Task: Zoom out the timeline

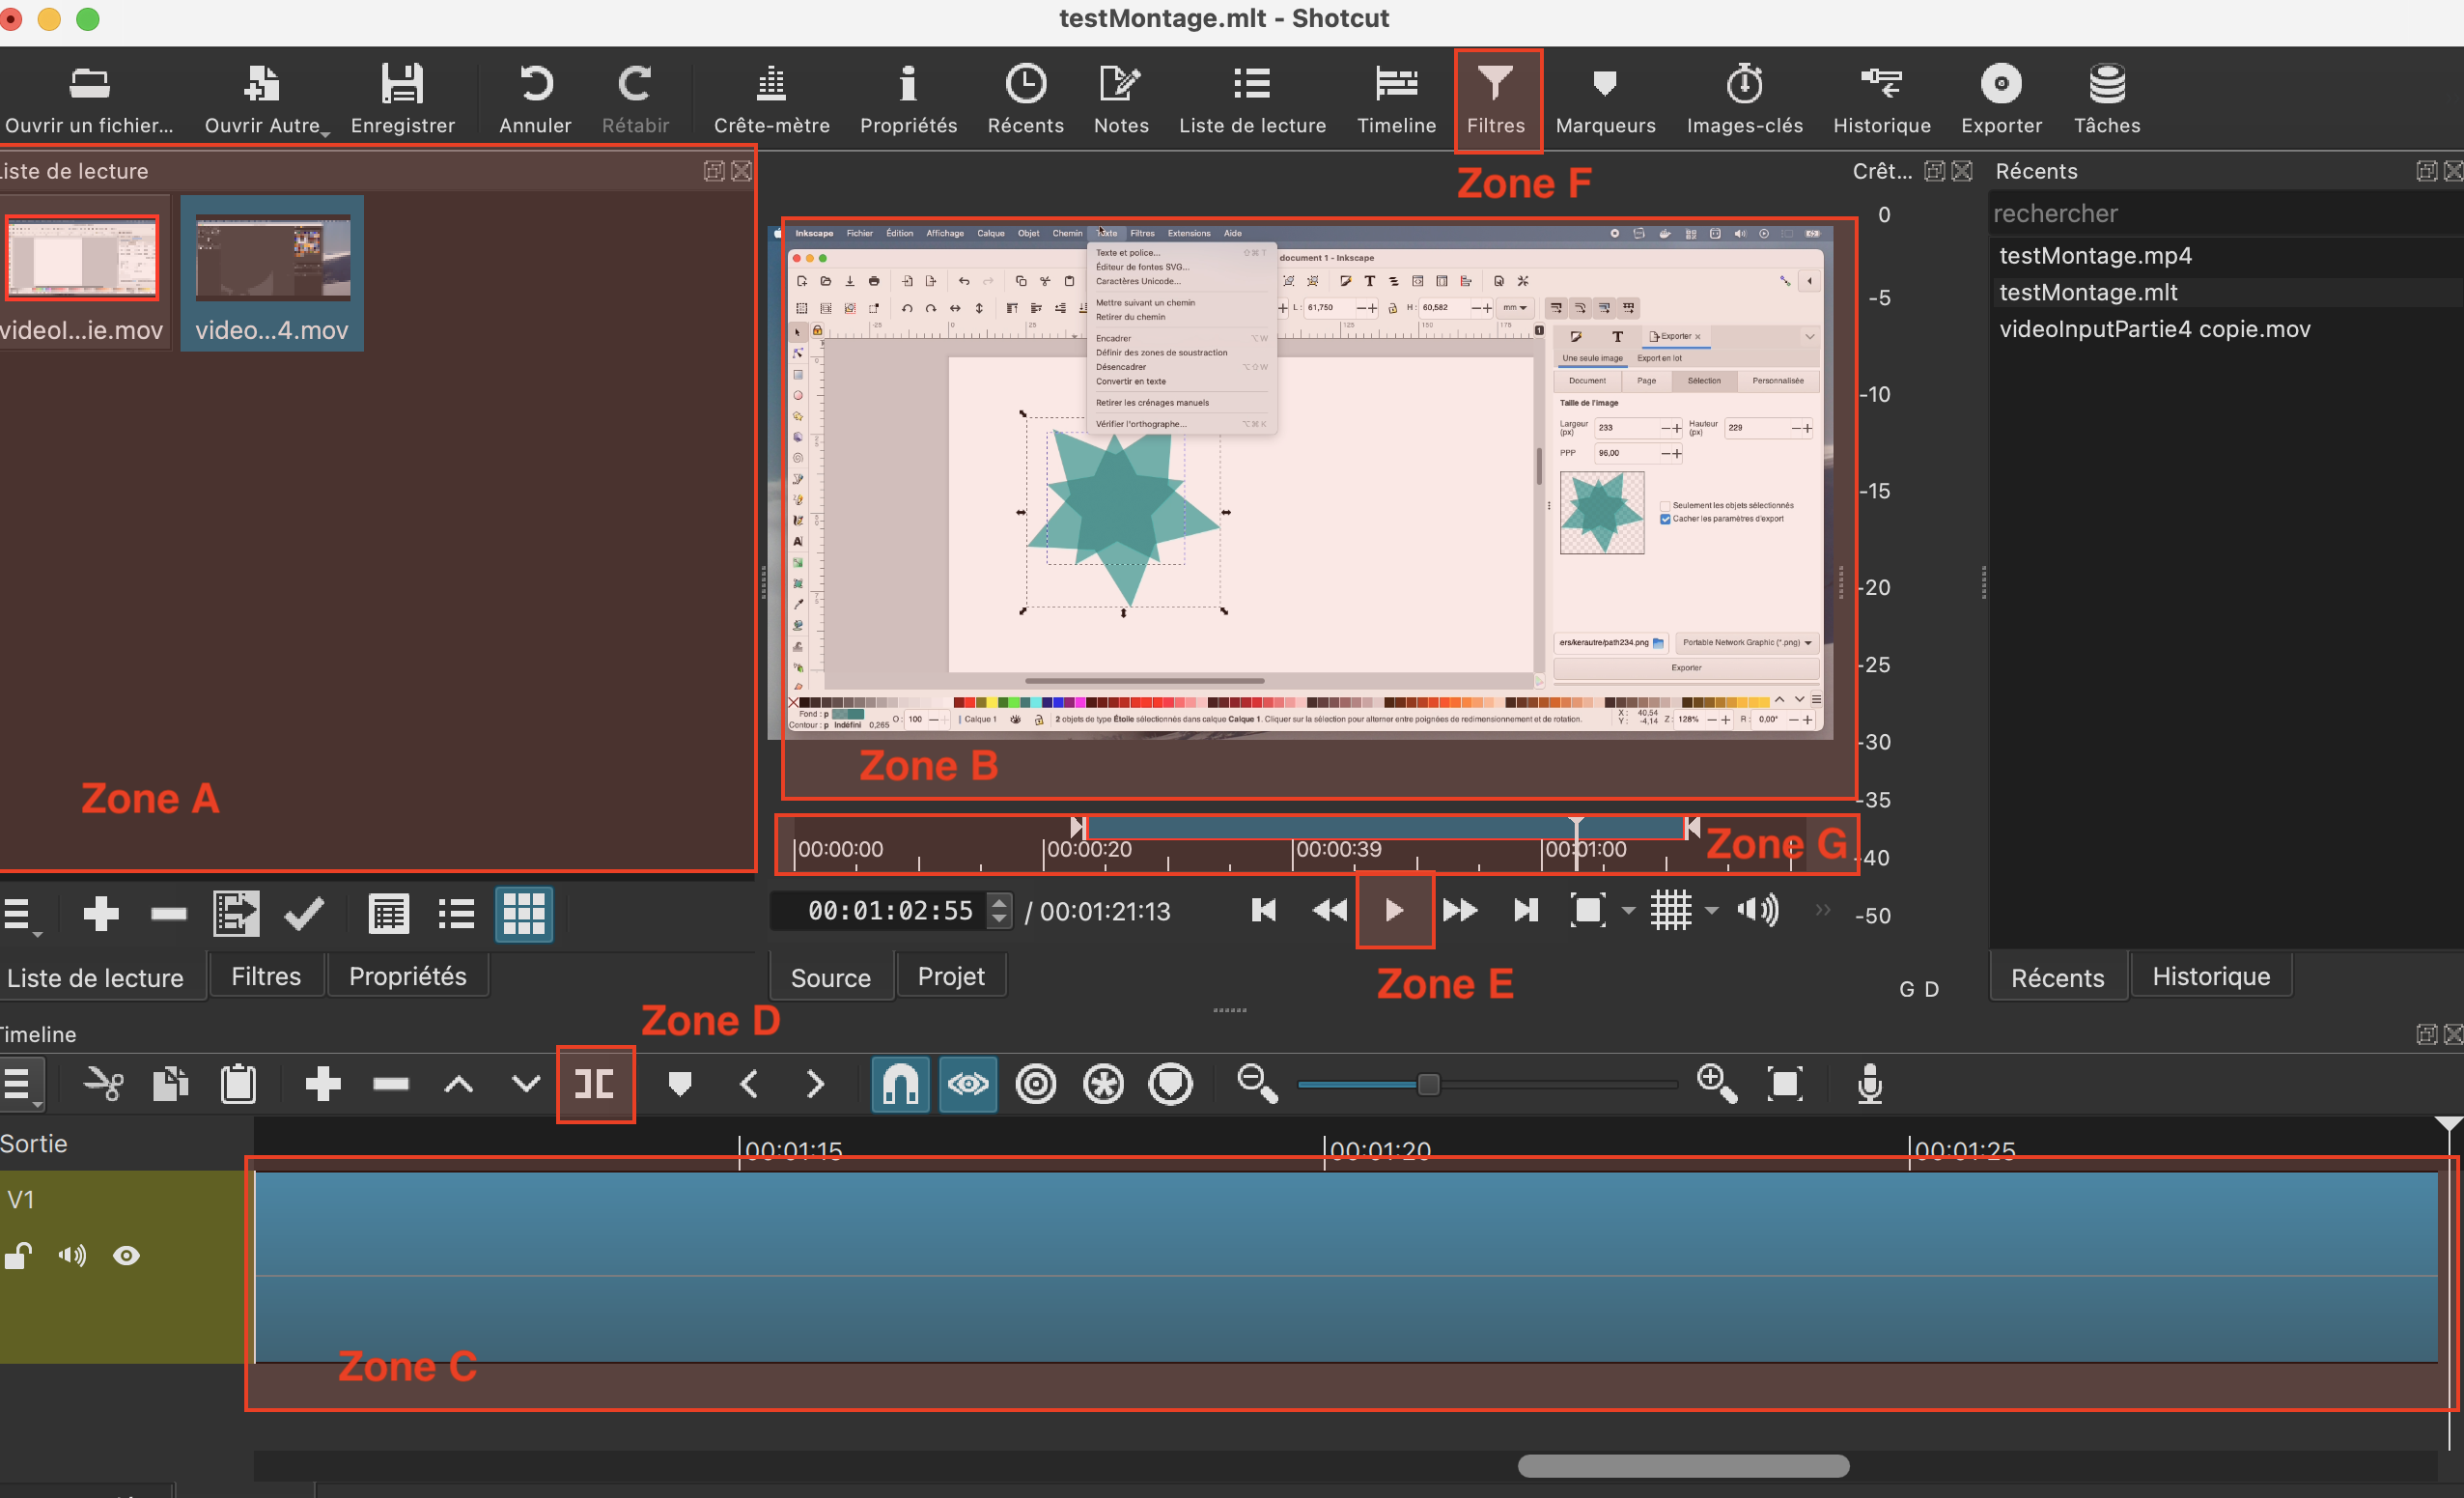Action: click(1257, 1084)
